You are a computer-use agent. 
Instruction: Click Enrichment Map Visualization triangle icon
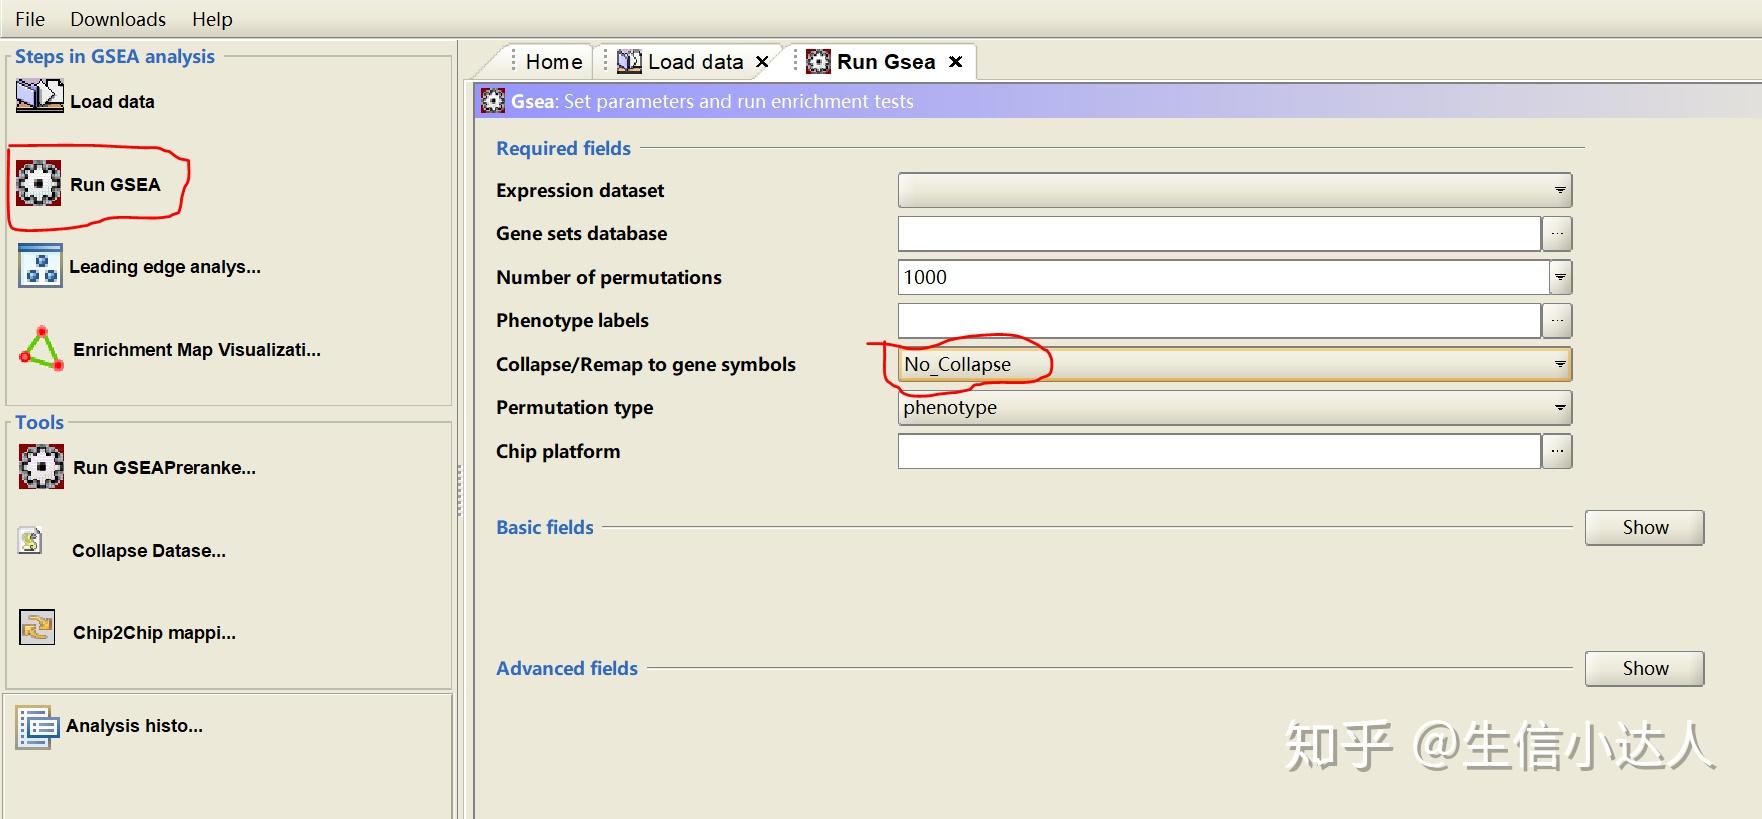tap(42, 349)
